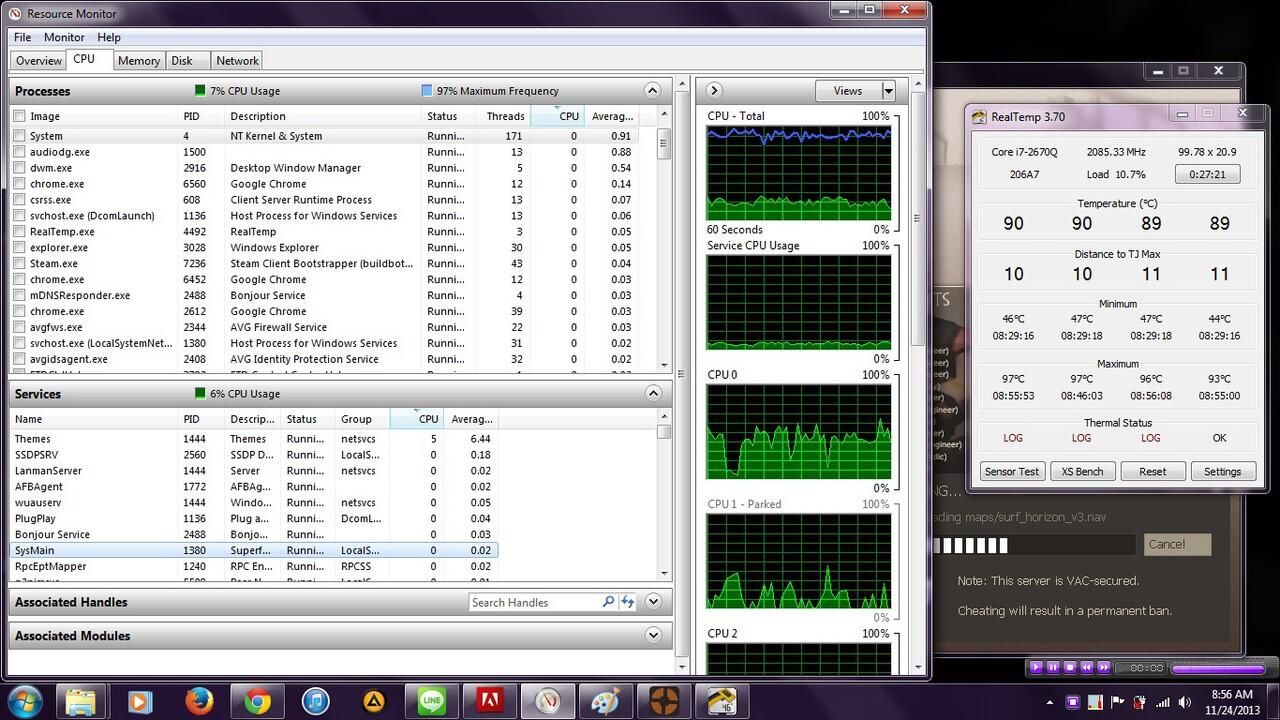Click pause on the taskbar media toolbar
Viewport: 1280px width, 720px height.
1053,667
